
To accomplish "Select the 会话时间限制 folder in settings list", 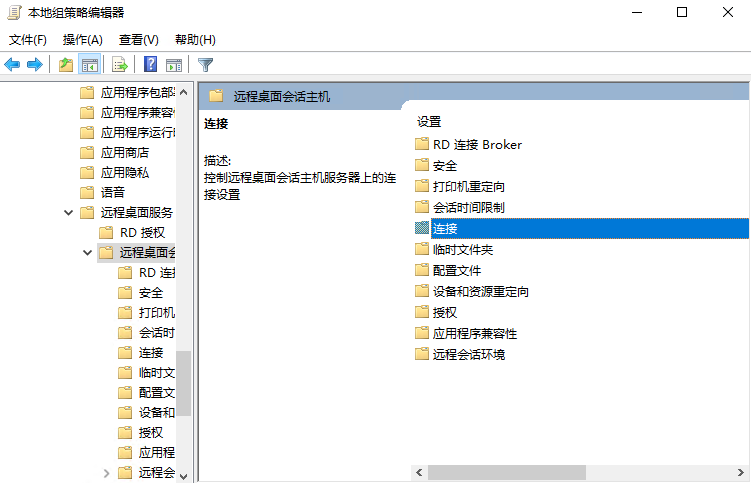I will [x=468, y=207].
